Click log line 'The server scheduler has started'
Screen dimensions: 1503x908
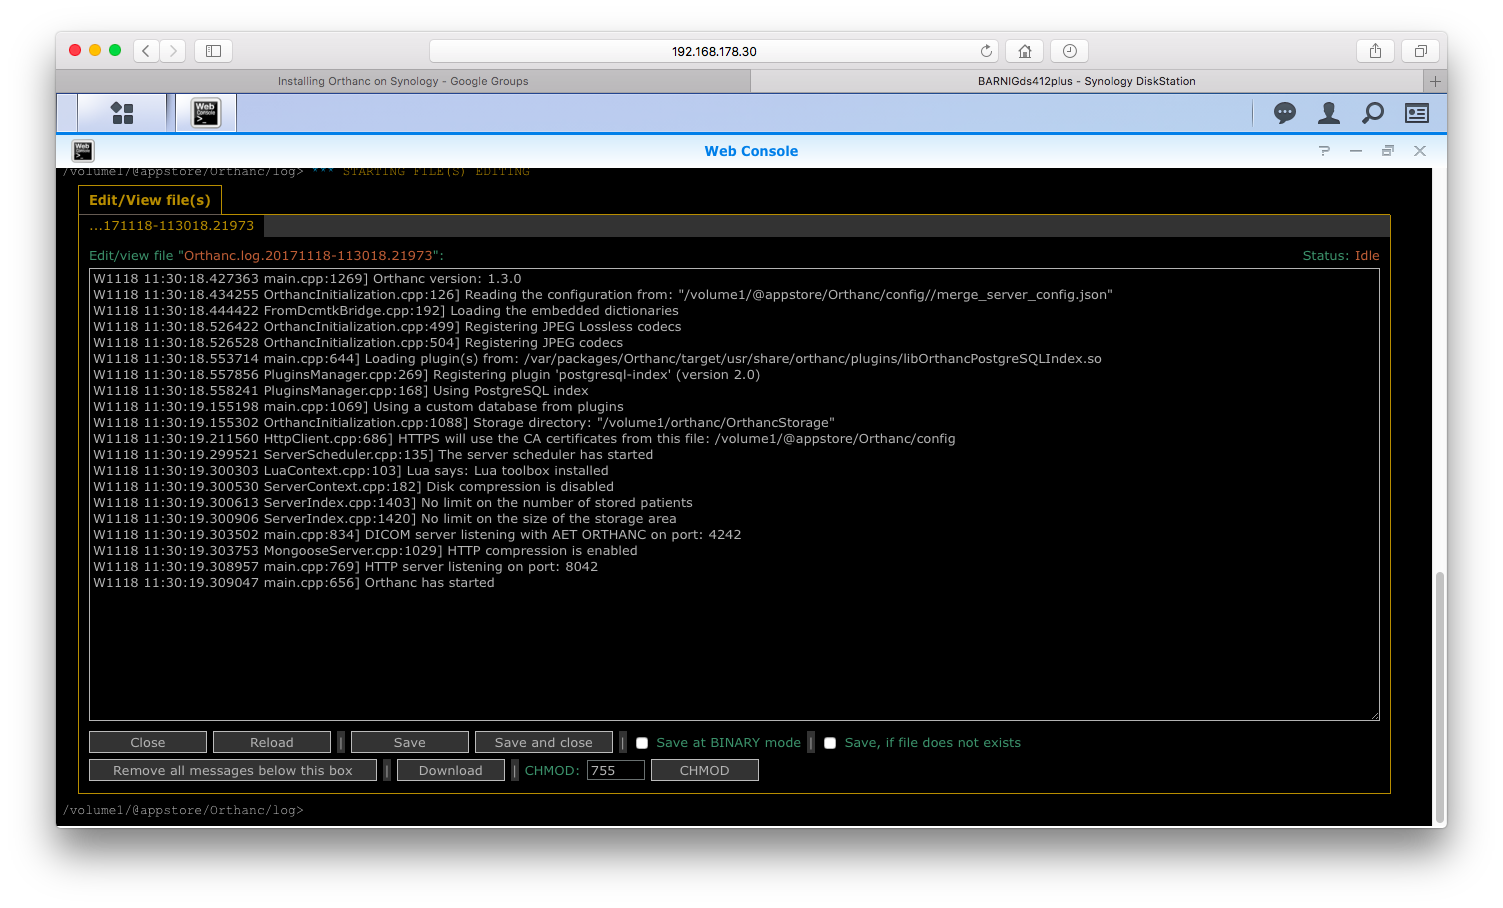tap(373, 455)
